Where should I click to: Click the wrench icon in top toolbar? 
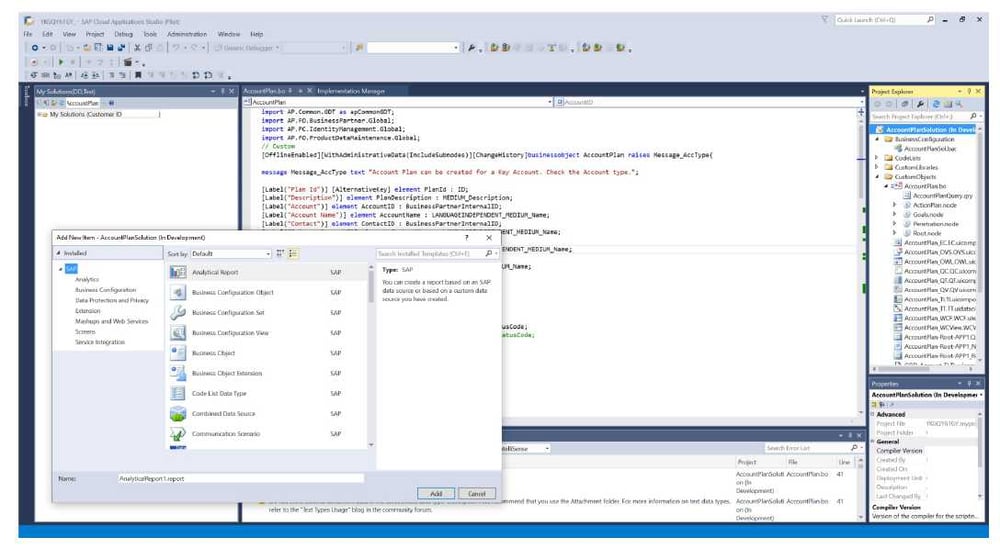coord(472,48)
